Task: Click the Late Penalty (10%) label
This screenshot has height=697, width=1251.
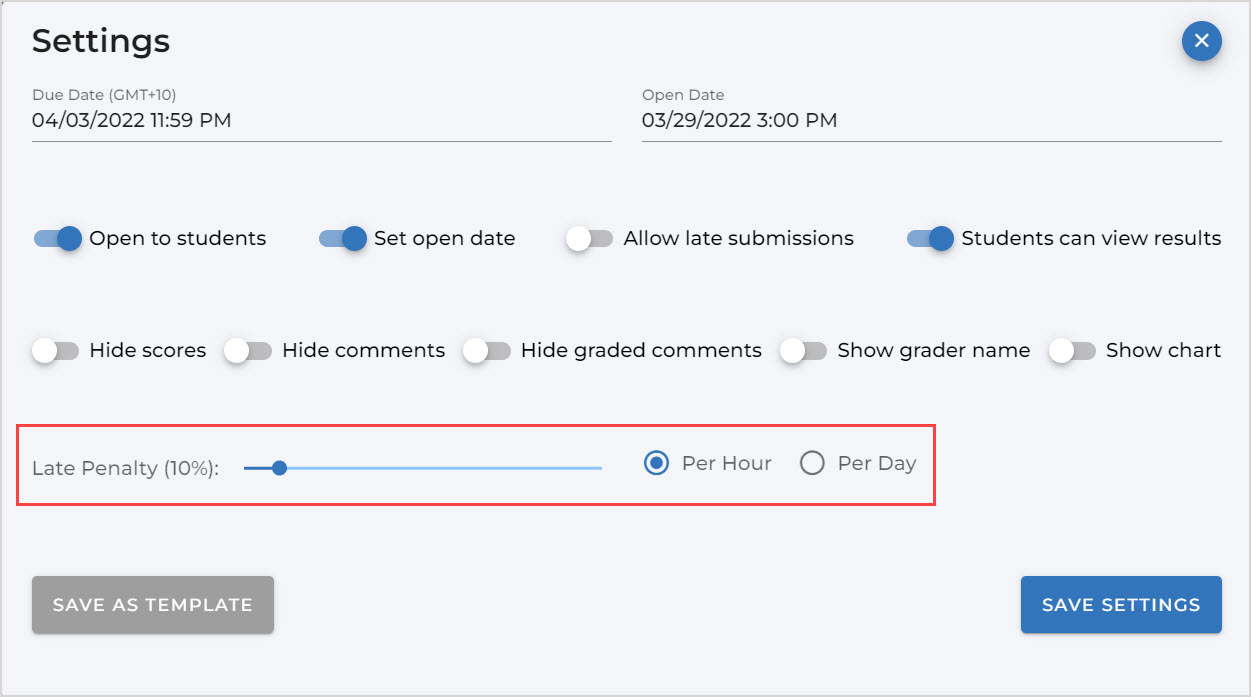Action: [x=125, y=468]
